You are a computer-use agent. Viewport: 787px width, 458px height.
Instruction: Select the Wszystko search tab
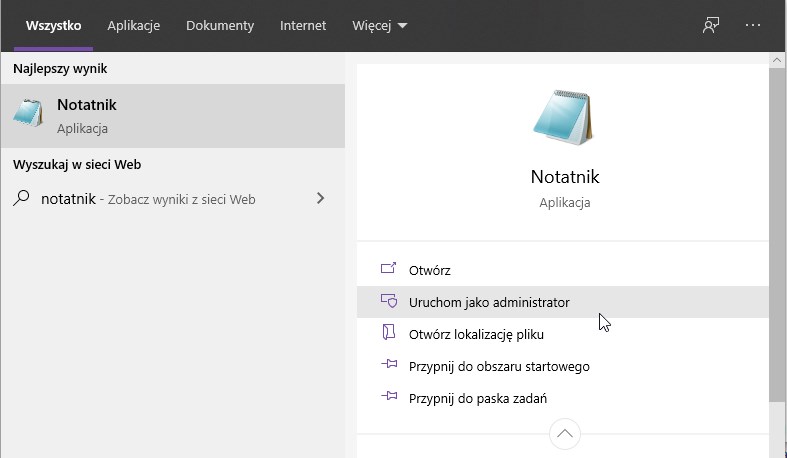(x=53, y=26)
